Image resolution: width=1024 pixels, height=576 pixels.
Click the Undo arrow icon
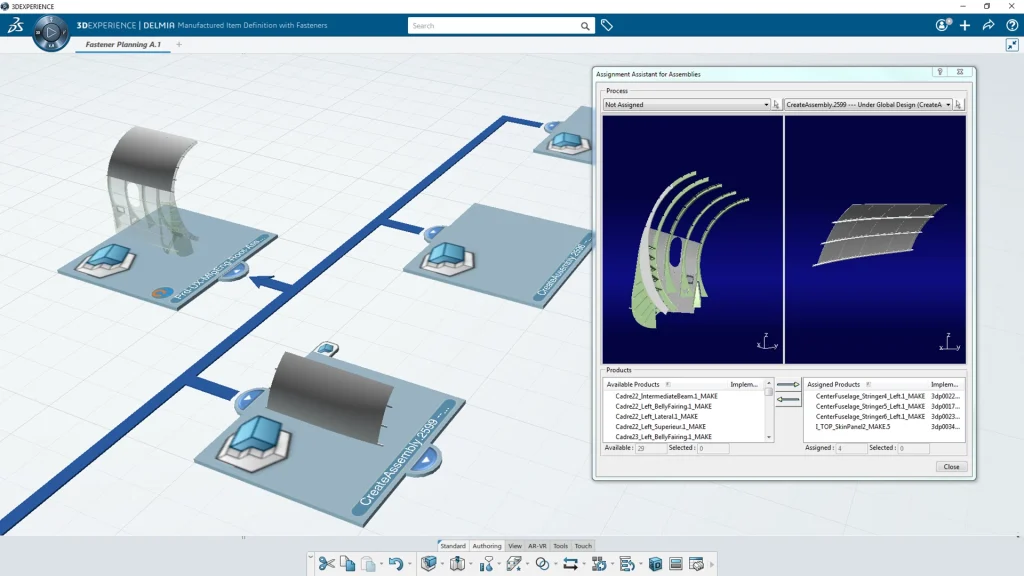point(395,564)
